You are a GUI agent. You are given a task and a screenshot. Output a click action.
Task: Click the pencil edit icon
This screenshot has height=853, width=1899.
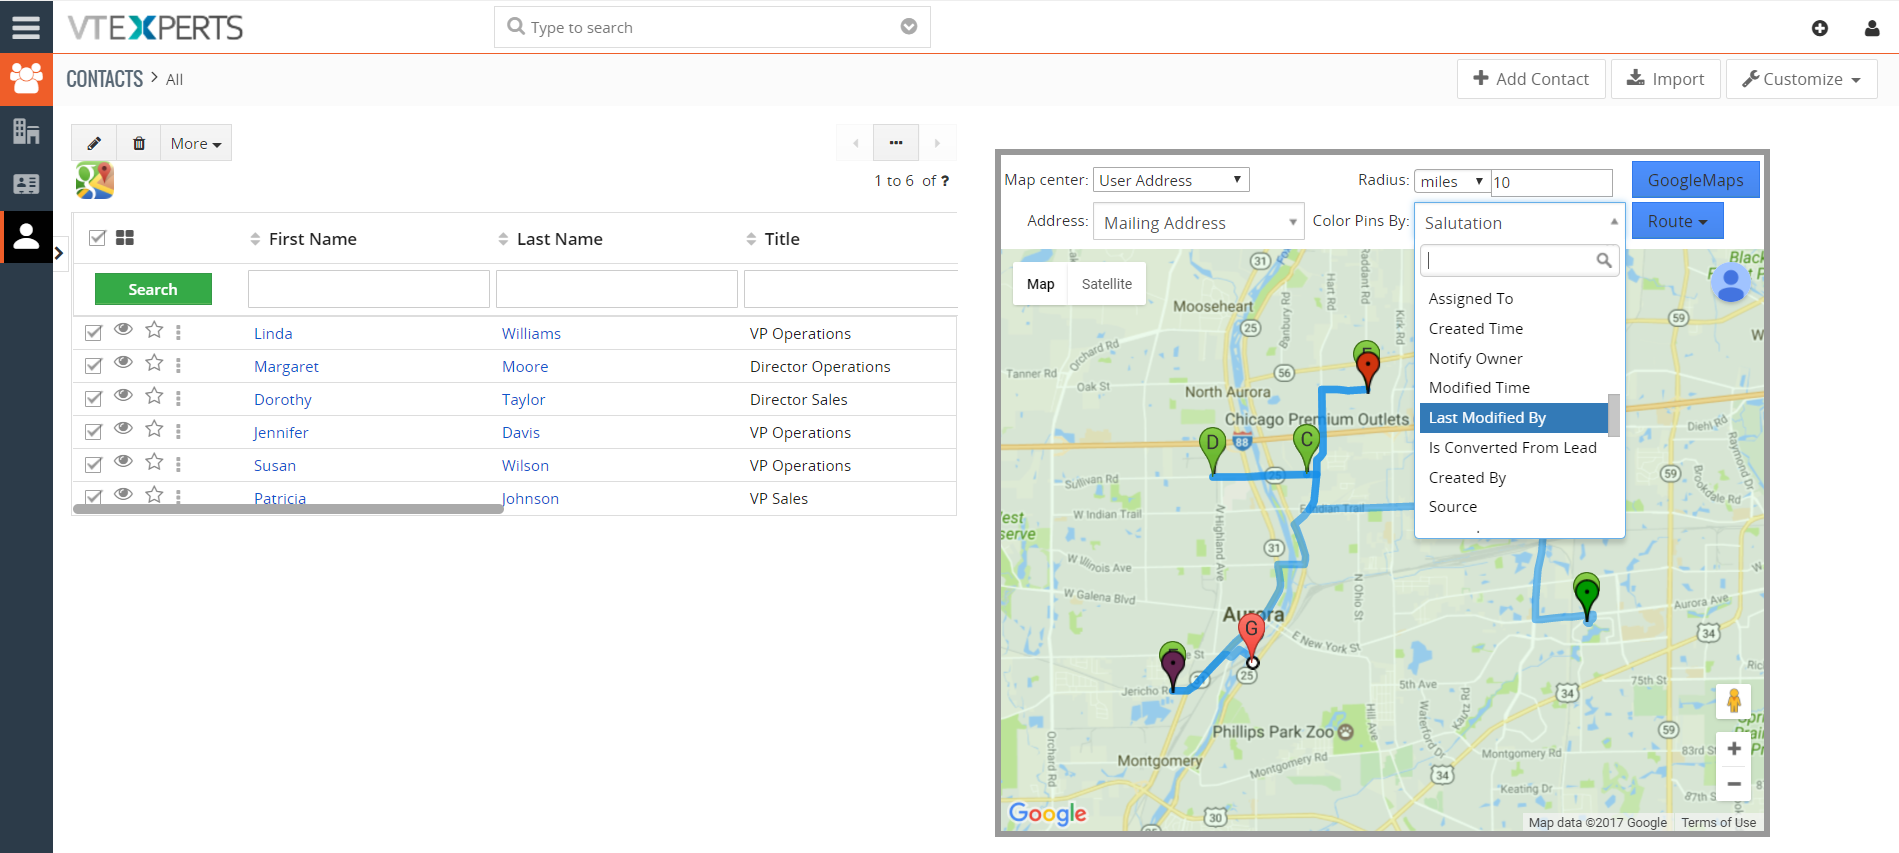click(94, 143)
